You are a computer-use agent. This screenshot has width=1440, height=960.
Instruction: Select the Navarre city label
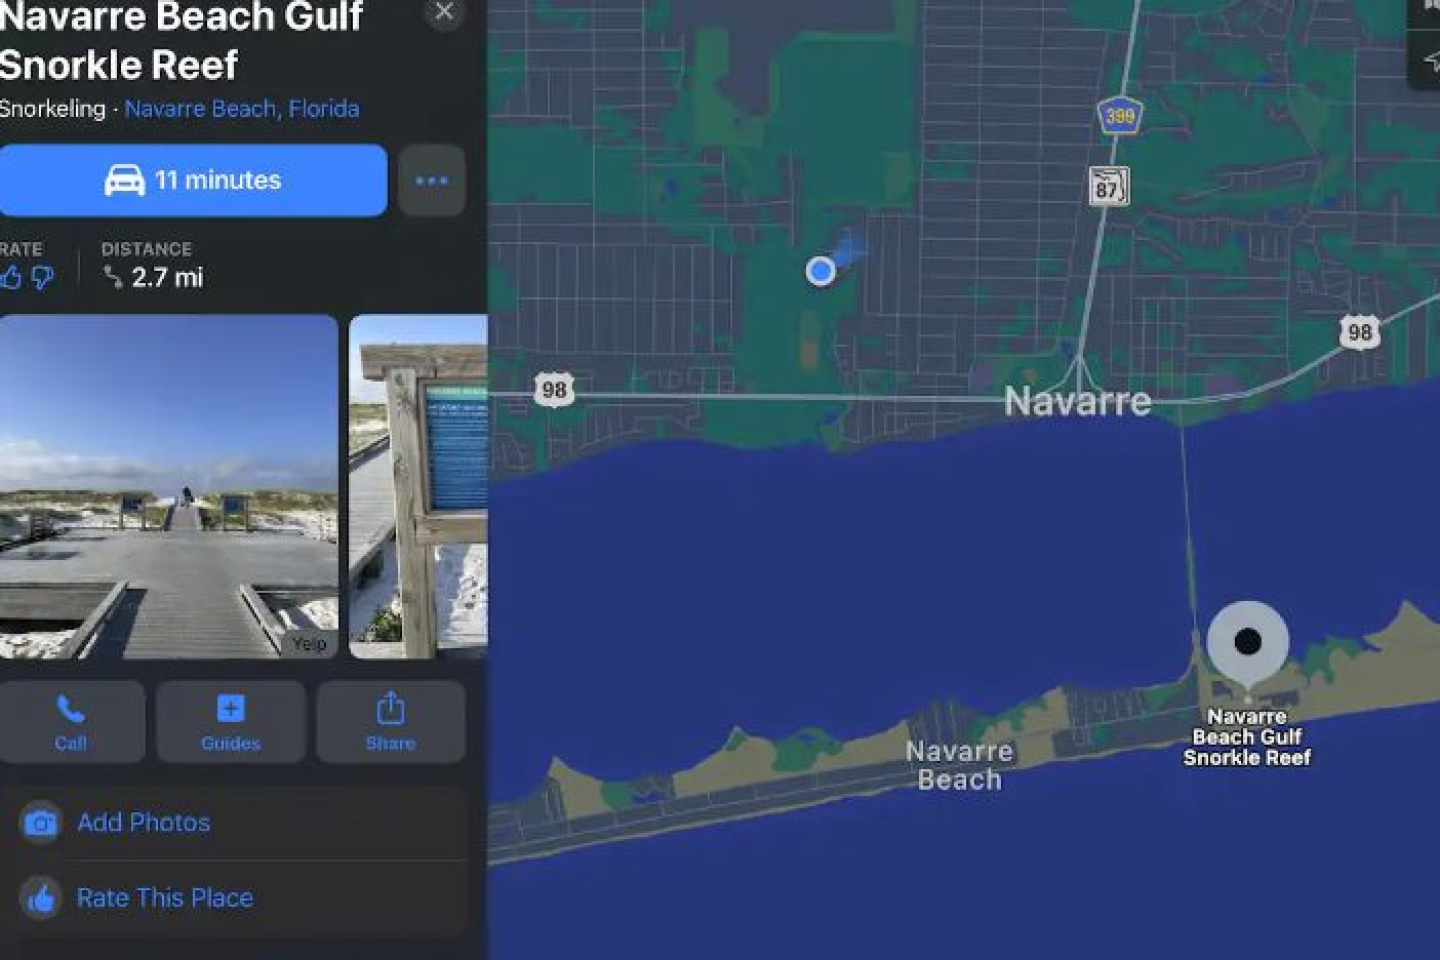pyautogui.click(x=1078, y=402)
